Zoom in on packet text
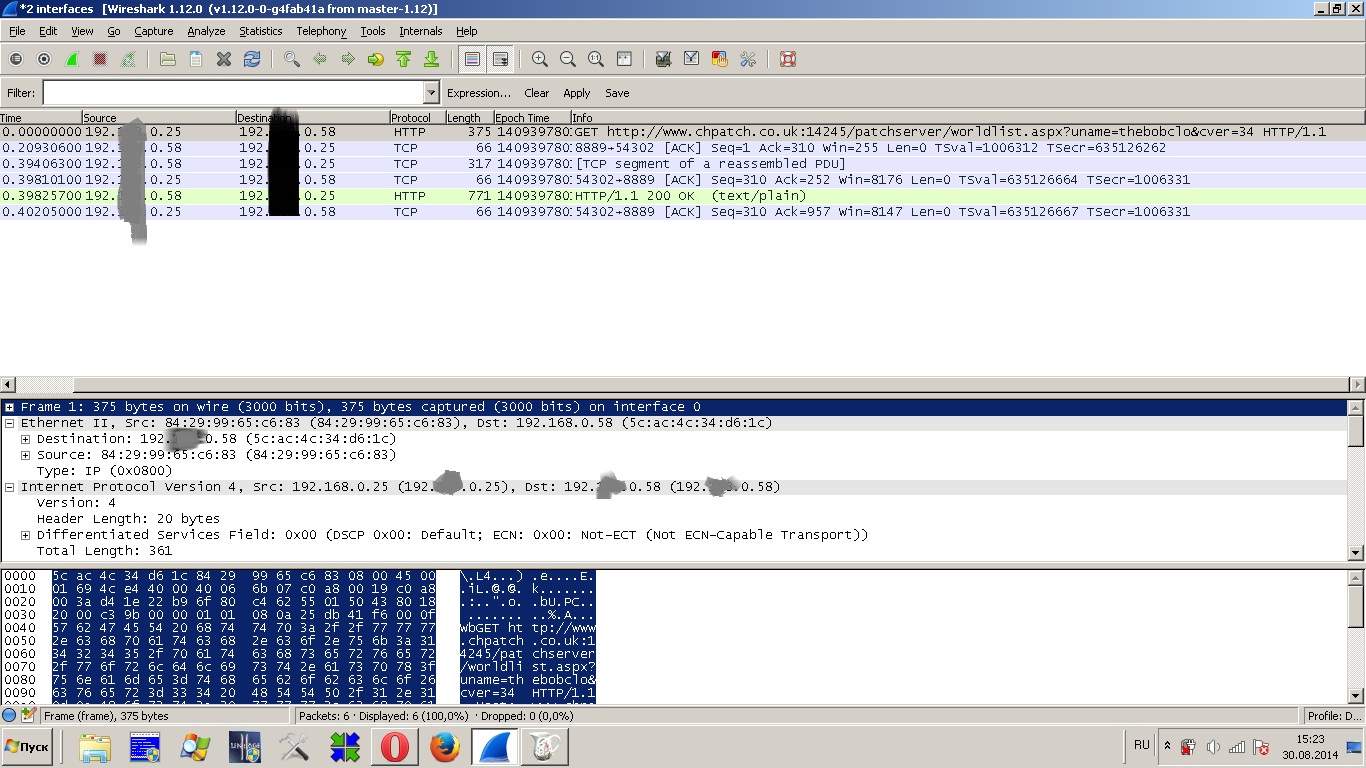The image size is (1366, 768). pos(540,60)
